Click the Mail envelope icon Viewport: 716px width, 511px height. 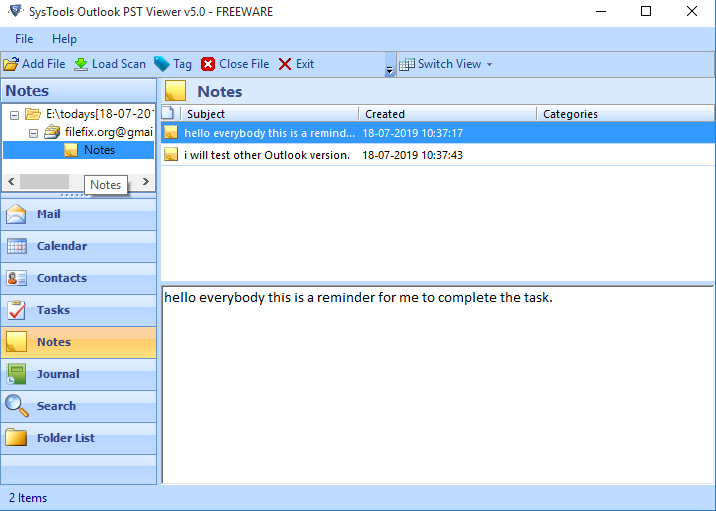pos(16,214)
